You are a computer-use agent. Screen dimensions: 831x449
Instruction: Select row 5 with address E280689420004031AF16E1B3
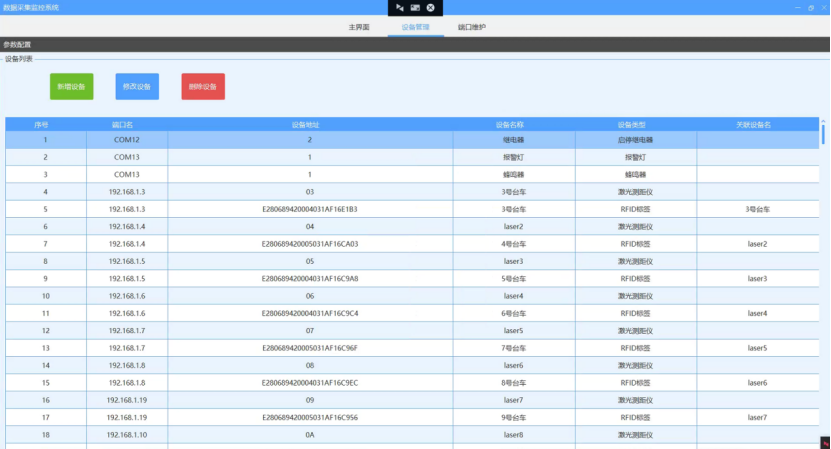tap(412, 209)
